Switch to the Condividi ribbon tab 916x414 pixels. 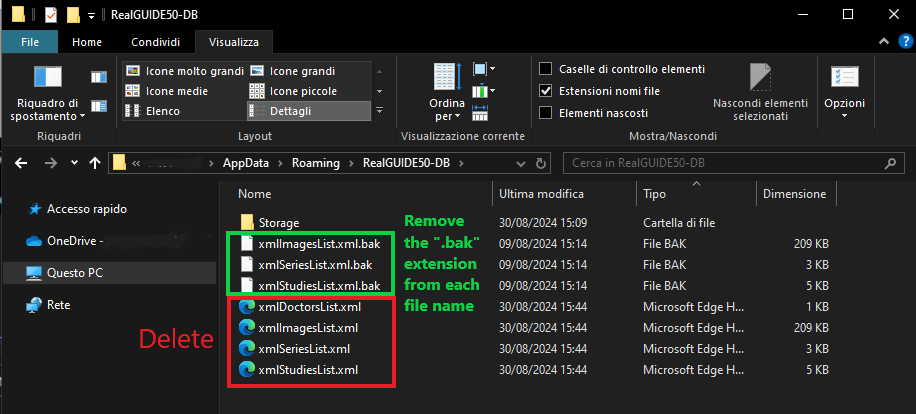pyautogui.click(x=155, y=42)
